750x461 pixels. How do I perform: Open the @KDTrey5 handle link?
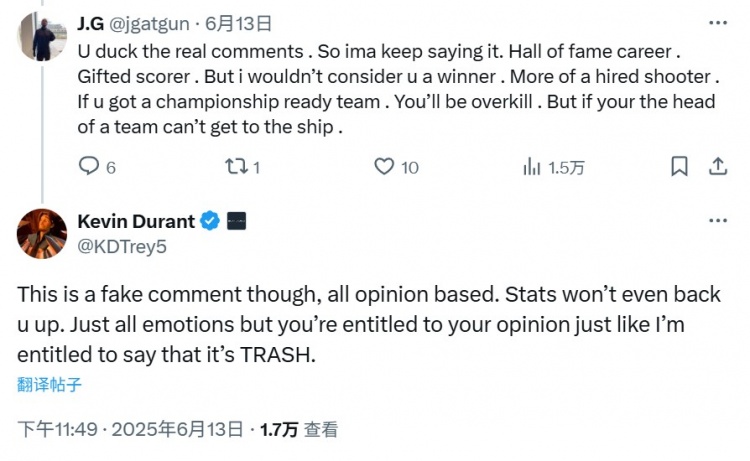click(x=121, y=244)
